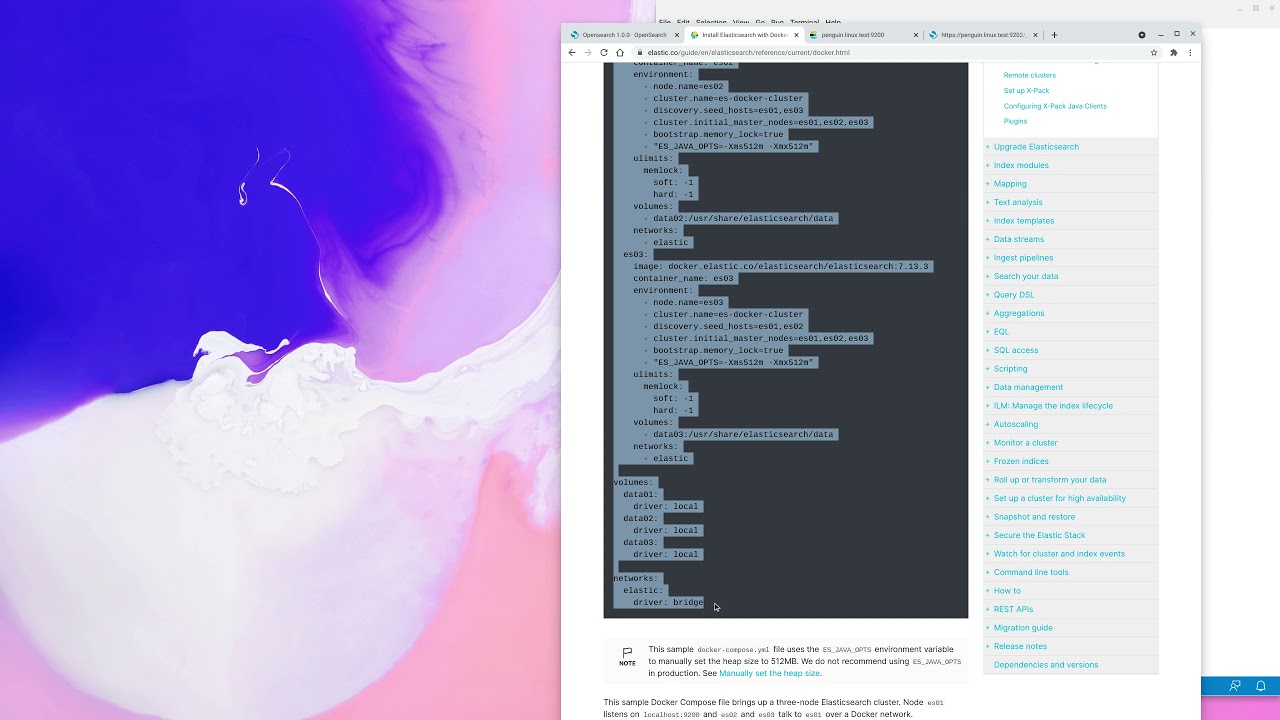The height and width of the screenshot is (720, 1280).
Task: Open the Frozen indices link
Action: click(x=1021, y=461)
